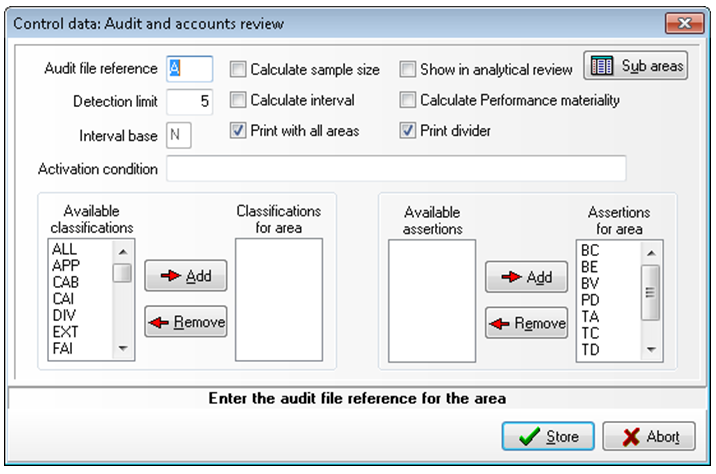
Task: Enable Show in analytical review
Action: (x=408, y=69)
